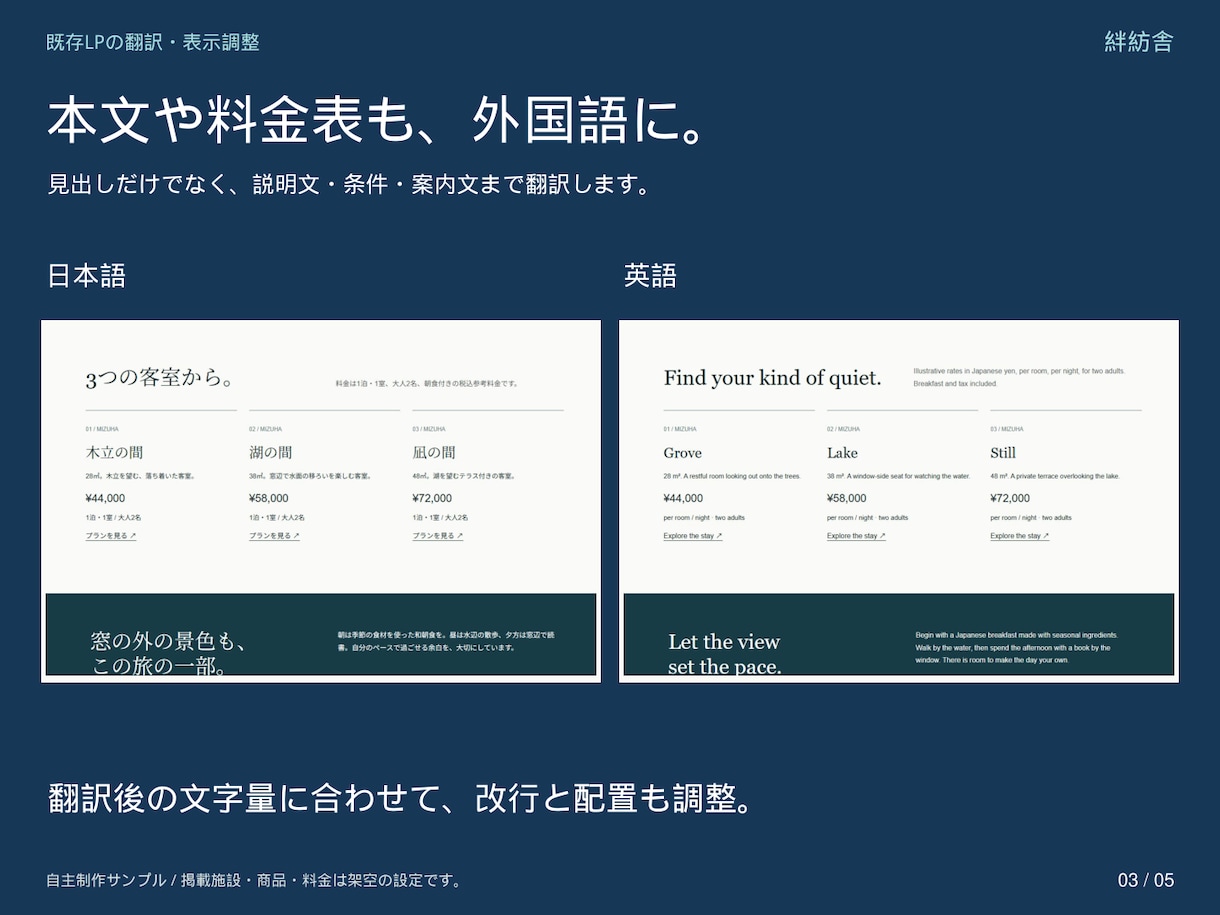Viewport: 1220px width, 915px height.
Task: Click the Illustrative rates in Japanese yen note
Action: pos(1019,377)
